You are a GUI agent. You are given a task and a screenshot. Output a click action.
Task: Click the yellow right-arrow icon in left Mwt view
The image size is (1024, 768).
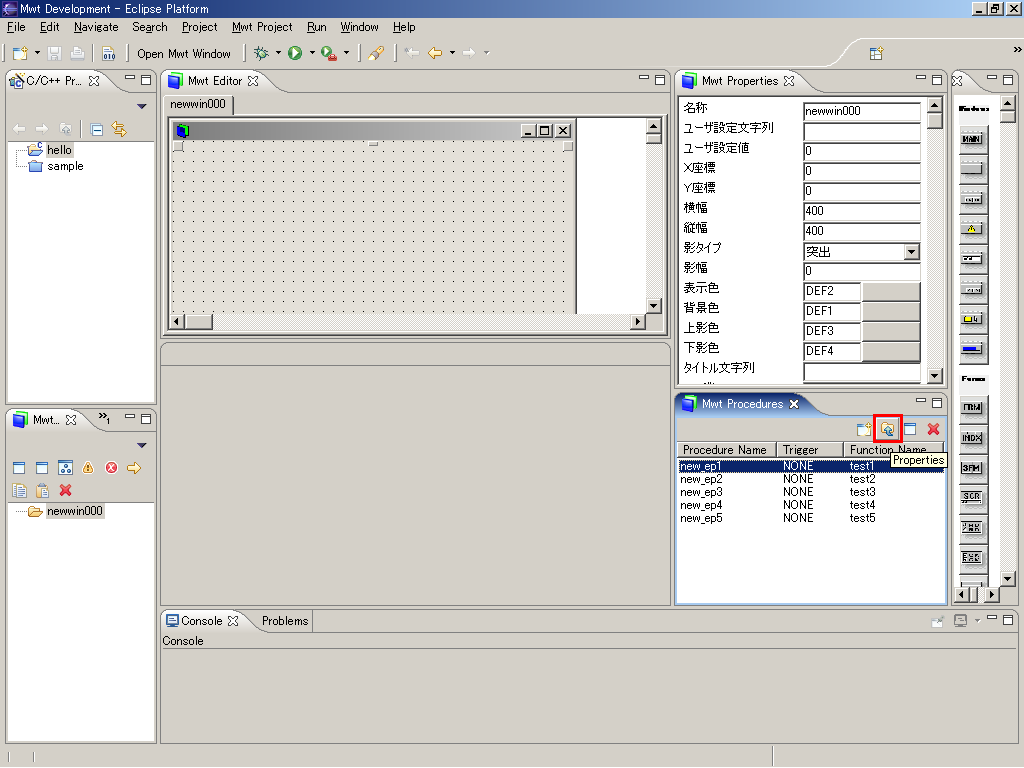pyautogui.click(x=134, y=468)
